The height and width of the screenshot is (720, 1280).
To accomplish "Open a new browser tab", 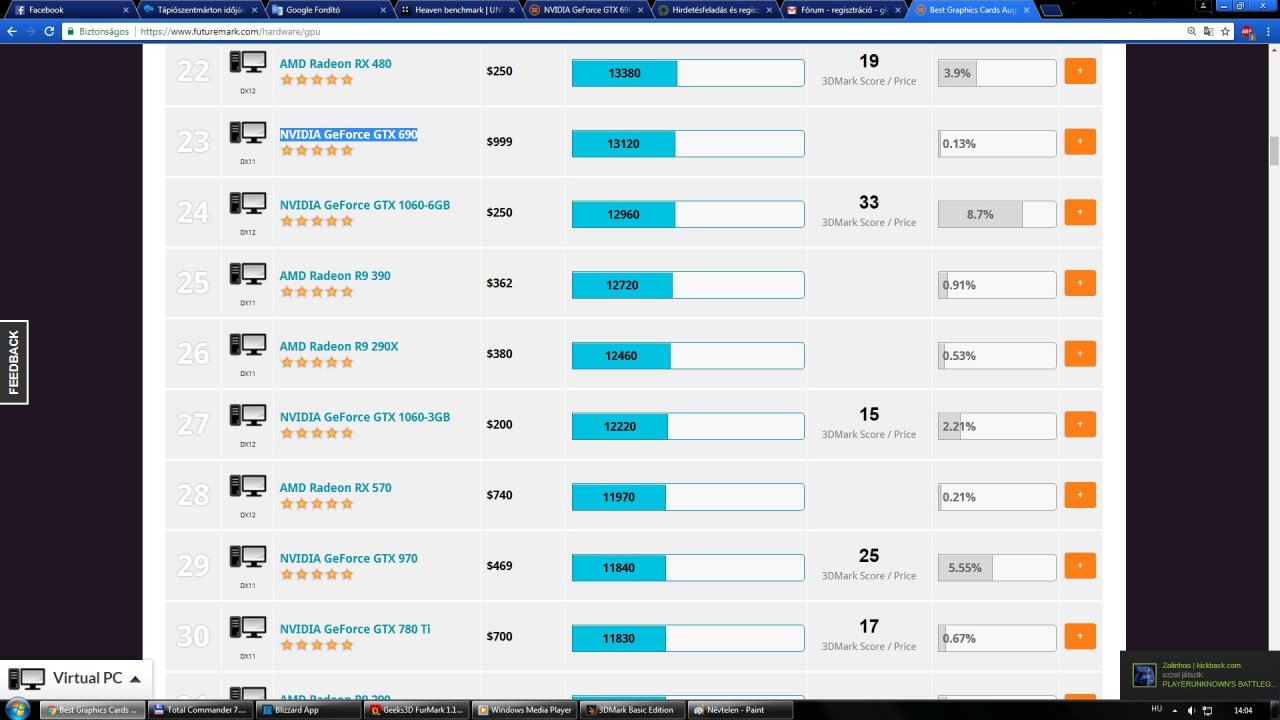I will pyautogui.click(x=1051, y=11).
